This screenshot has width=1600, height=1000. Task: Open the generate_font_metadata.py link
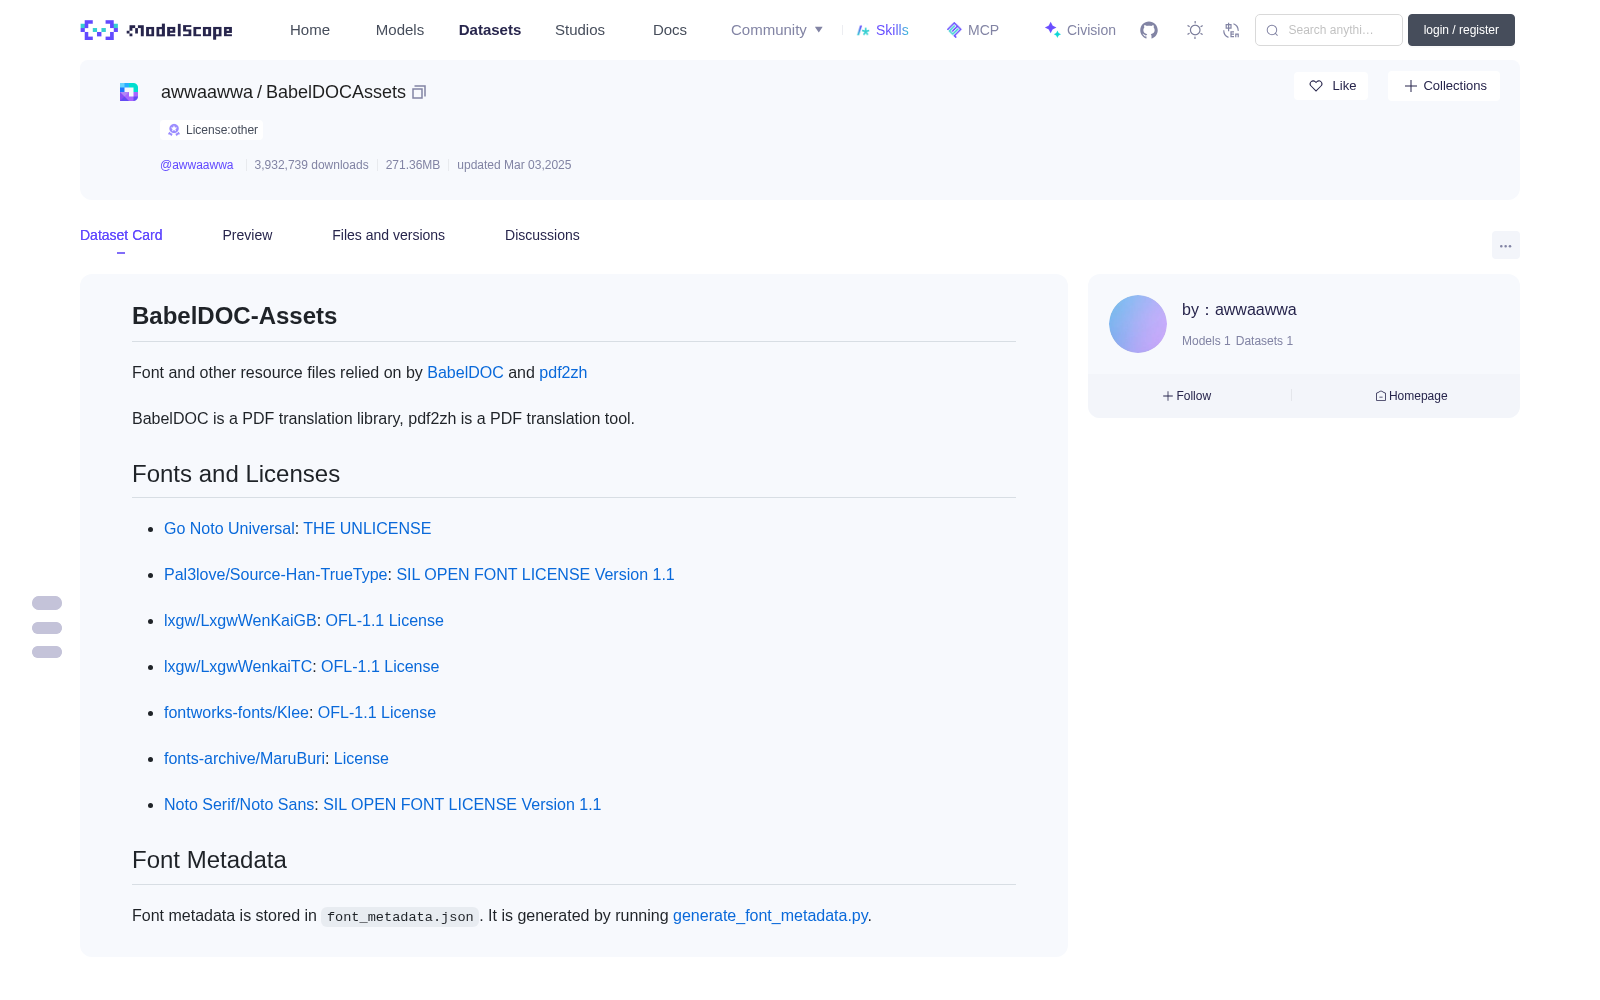click(770, 915)
